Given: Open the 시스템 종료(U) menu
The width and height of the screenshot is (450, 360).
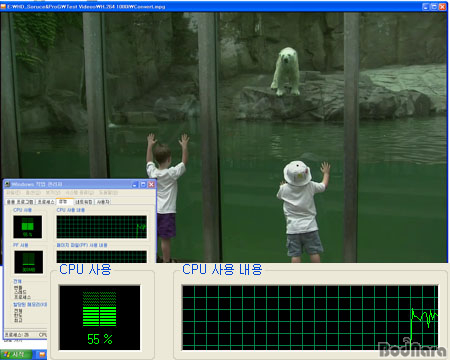Looking at the screenshot, I should (x=80, y=193).
